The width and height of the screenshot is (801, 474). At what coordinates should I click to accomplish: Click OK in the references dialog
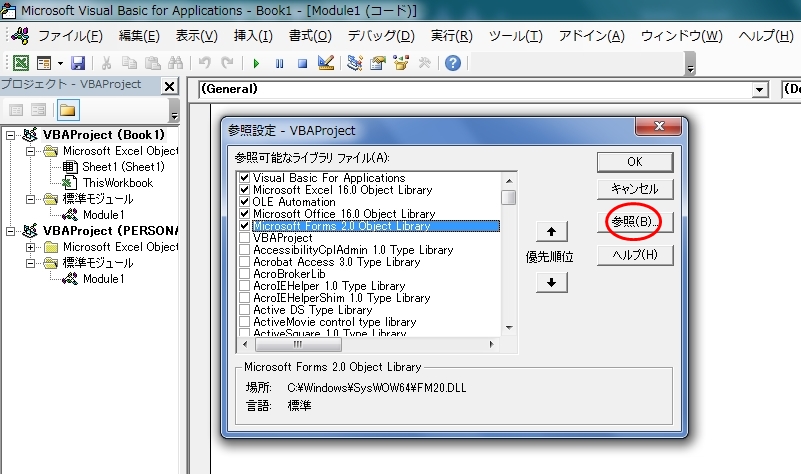pos(635,162)
